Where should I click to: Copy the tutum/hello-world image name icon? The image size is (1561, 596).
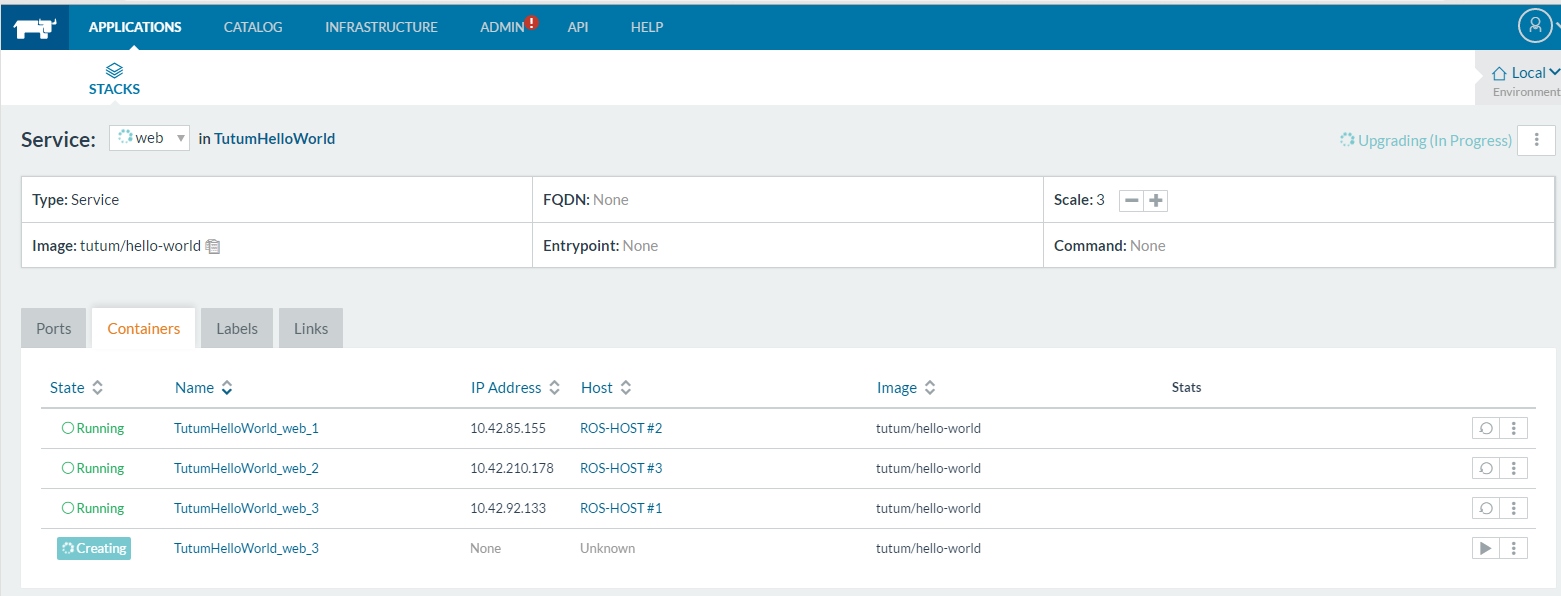pyautogui.click(x=212, y=246)
